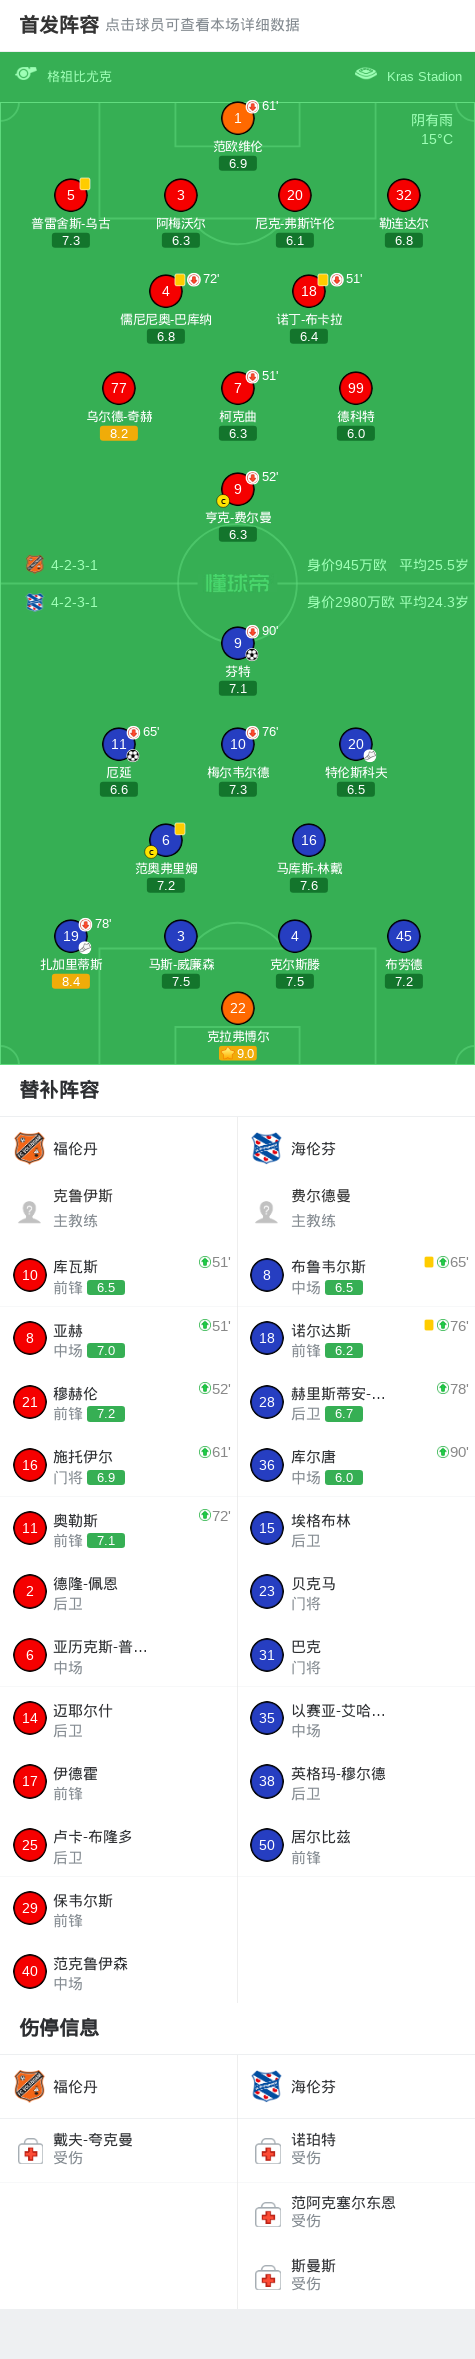Viewport: 475px width, 2359px height.
Task: Click the 海伦芬 club crest in substitutes
Action: [267, 1148]
